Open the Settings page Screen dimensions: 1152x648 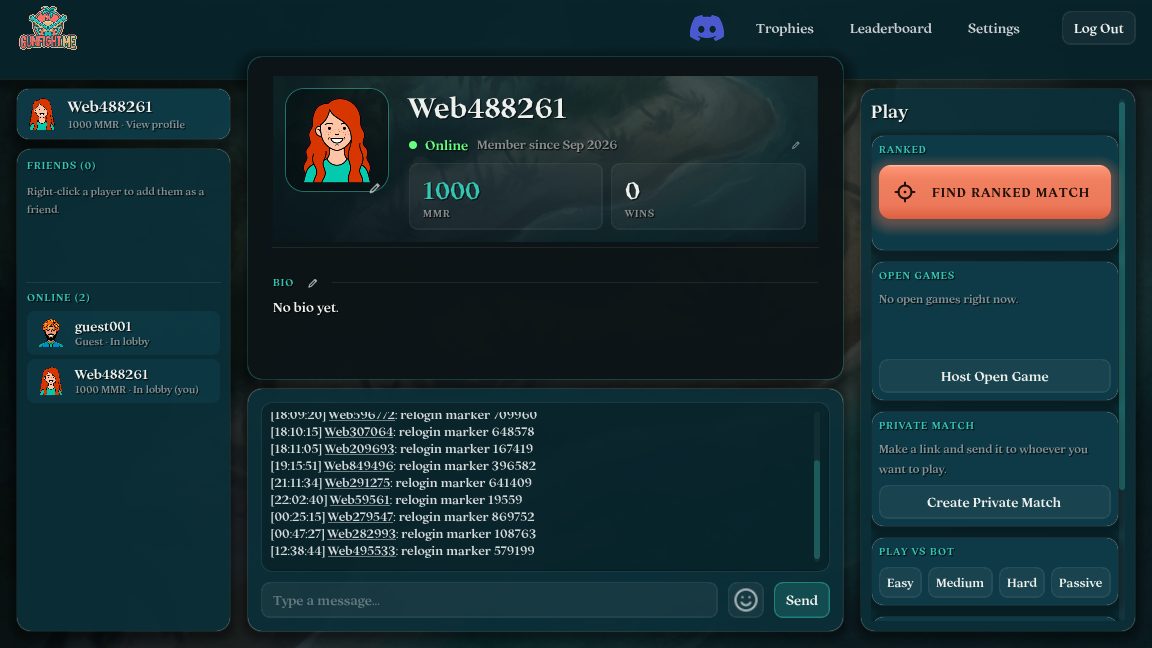click(993, 29)
